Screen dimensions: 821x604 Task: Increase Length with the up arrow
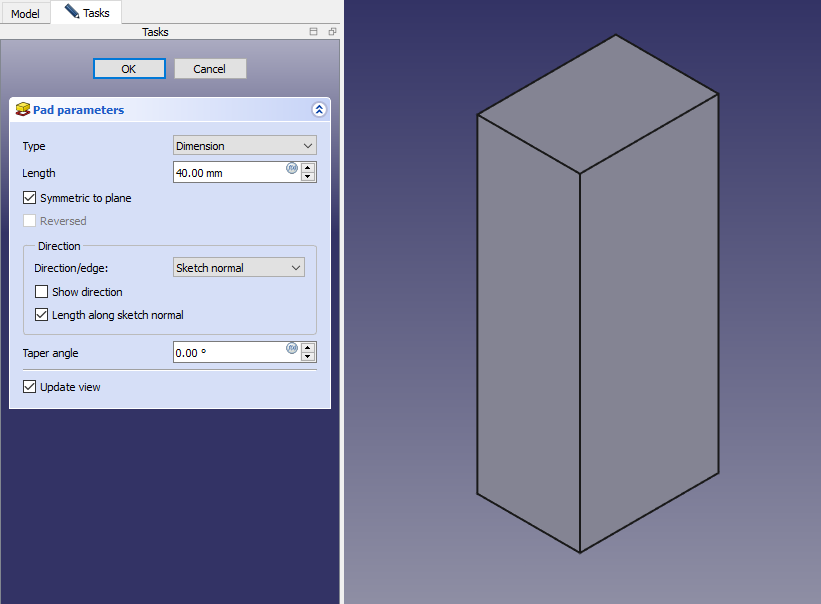(308, 167)
